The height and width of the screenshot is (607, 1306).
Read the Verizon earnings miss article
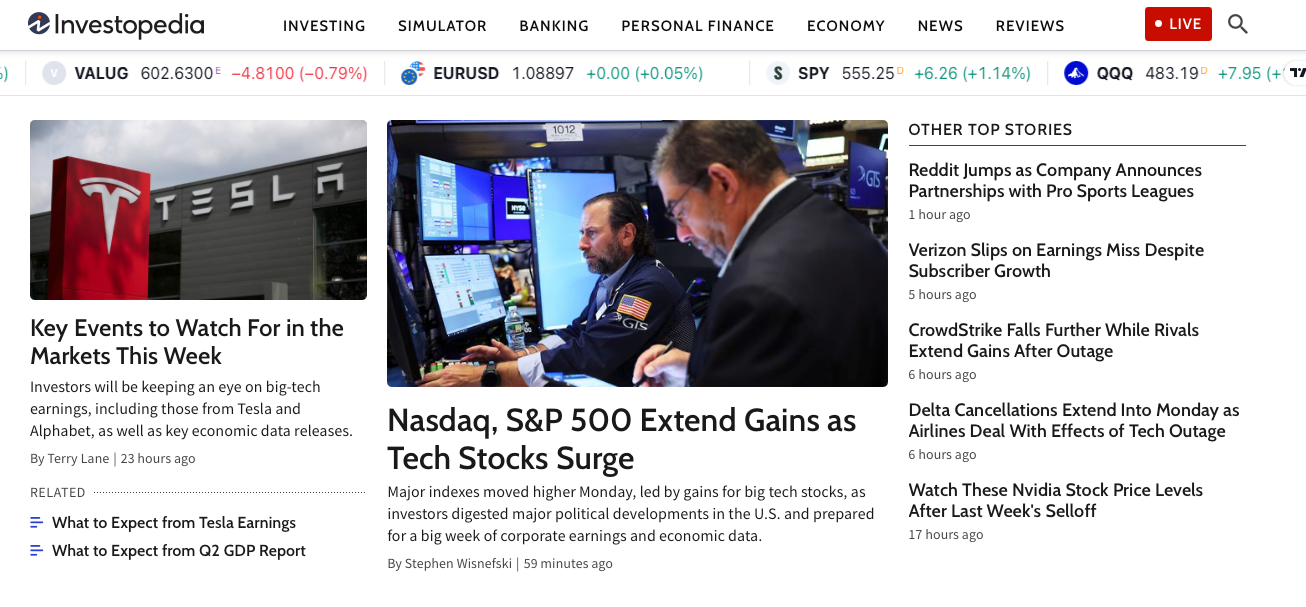[x=1056, y=260]
